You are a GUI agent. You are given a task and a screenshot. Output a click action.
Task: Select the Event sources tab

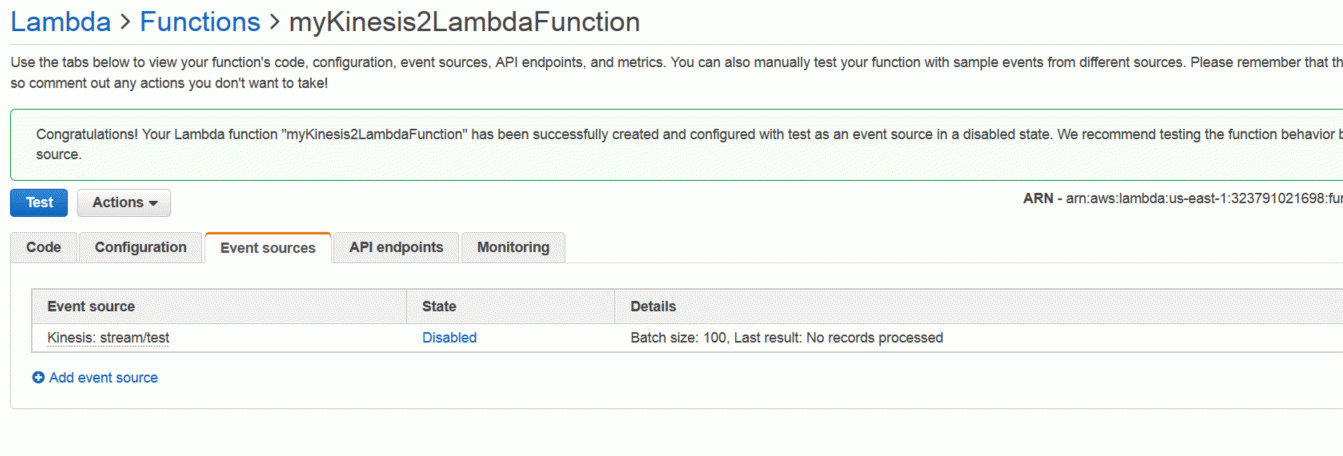coord(267,248)
